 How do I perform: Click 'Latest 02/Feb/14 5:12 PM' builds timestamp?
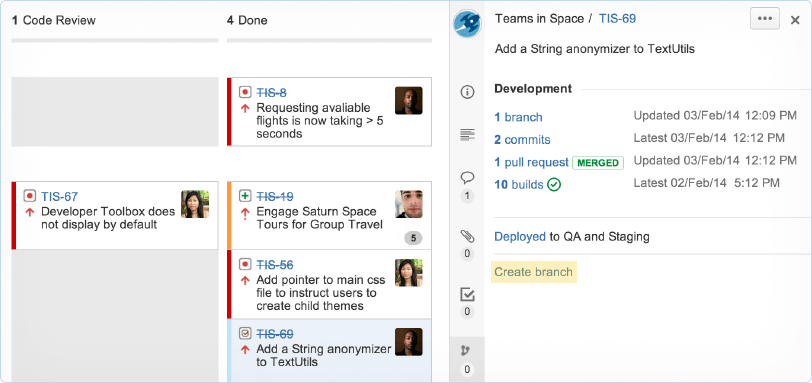pyautogui.click(x=706, y=183)
